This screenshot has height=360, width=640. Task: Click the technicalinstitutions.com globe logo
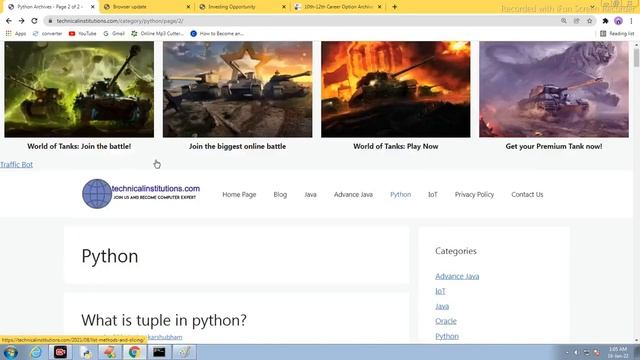tap(97, 194)
